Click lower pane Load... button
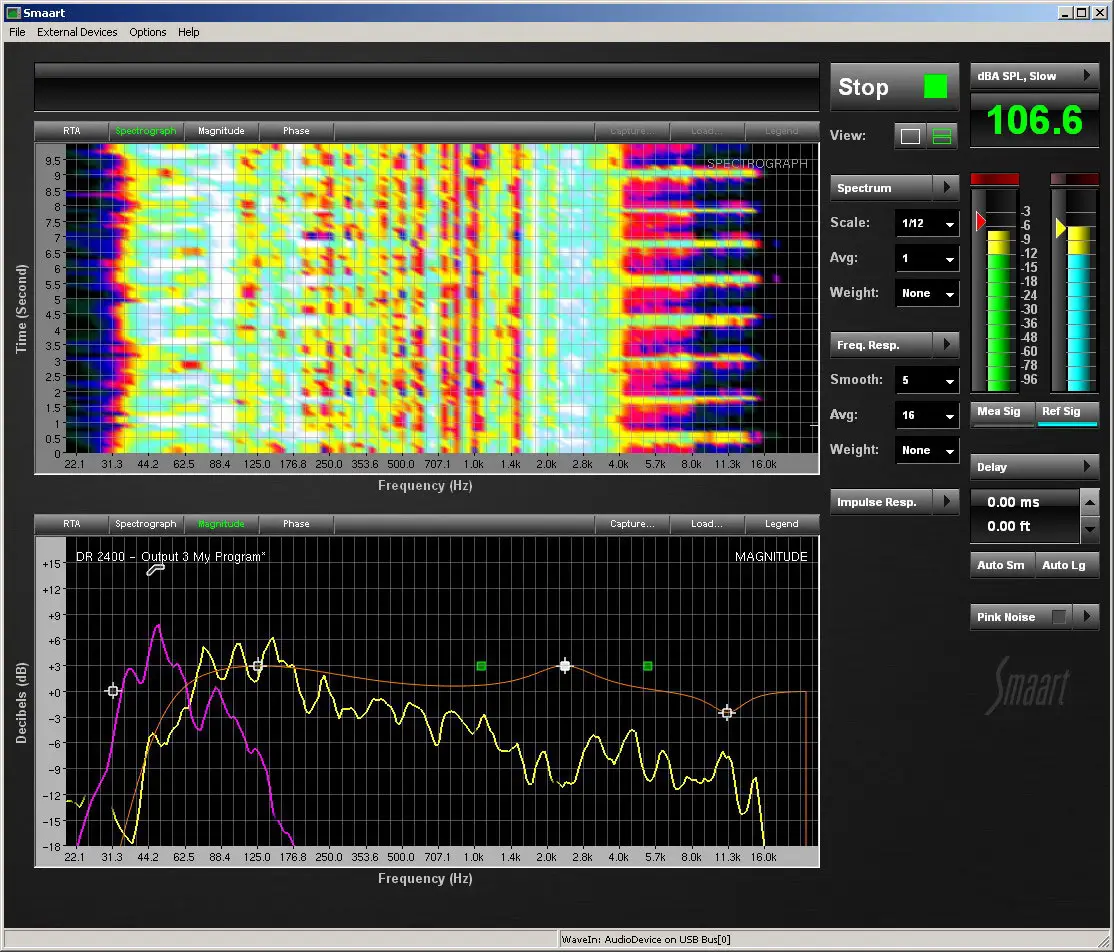Viewport: 1114px width, 952px height. [707, 524]
